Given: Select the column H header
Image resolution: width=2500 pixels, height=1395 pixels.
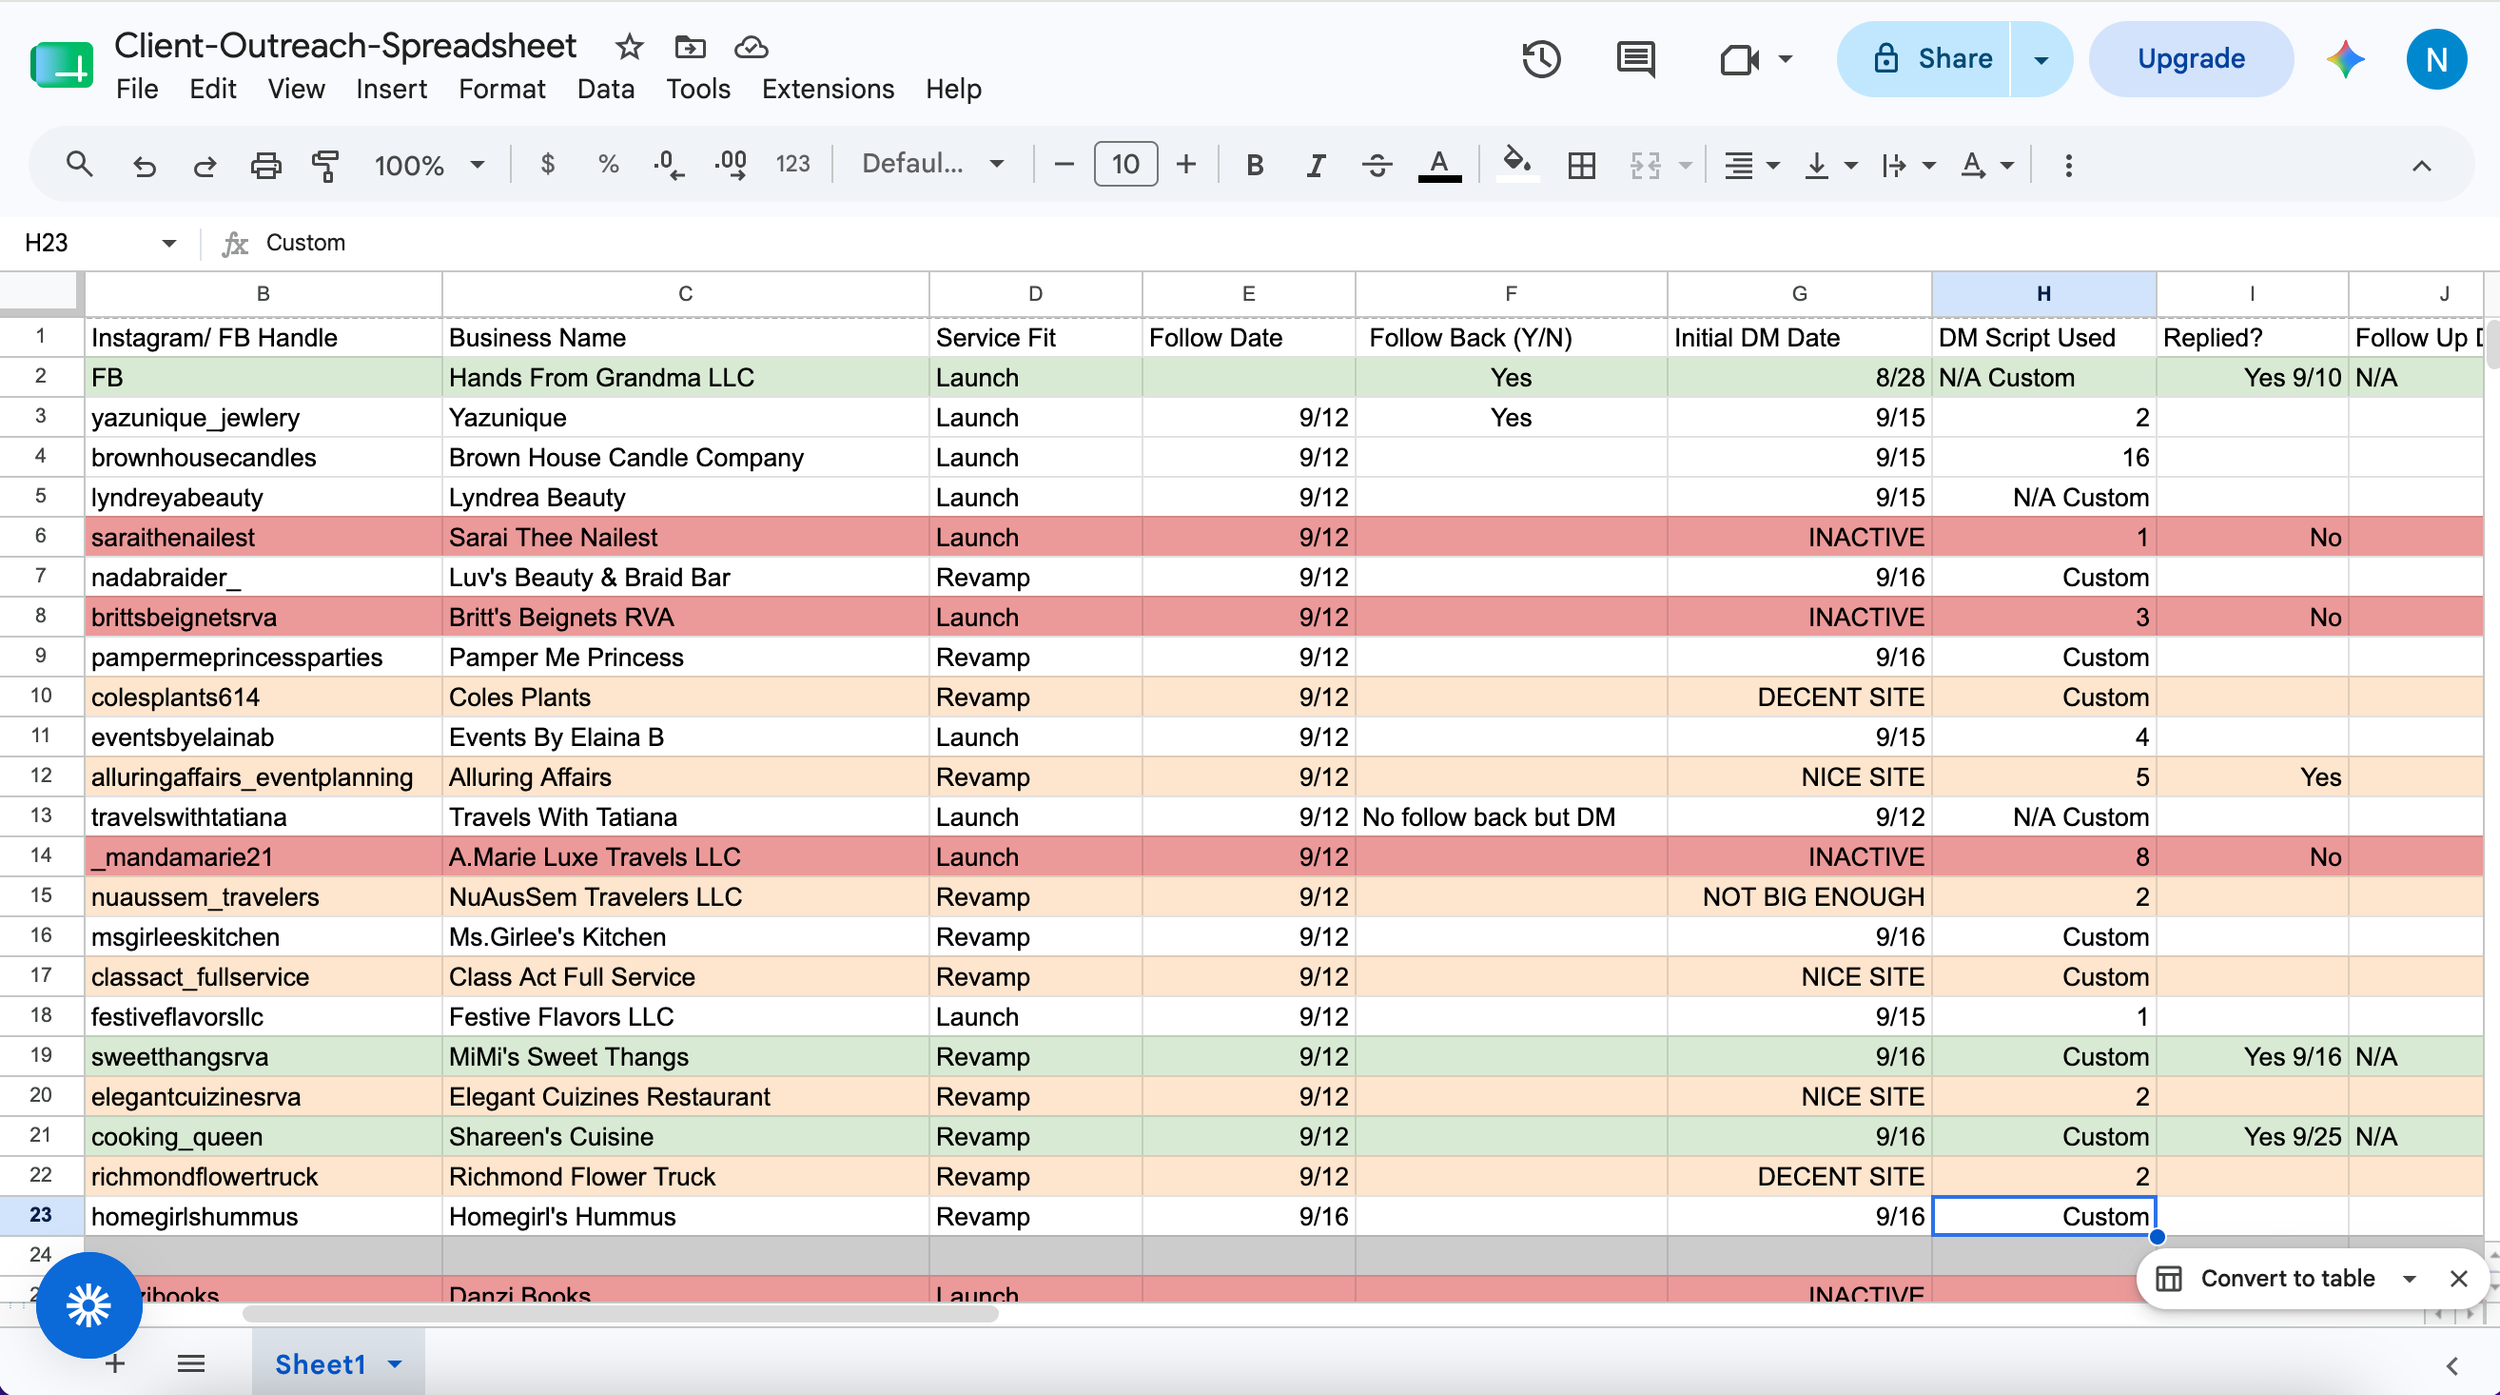Looking at the screenshot, I should (x=2043, y=293).
